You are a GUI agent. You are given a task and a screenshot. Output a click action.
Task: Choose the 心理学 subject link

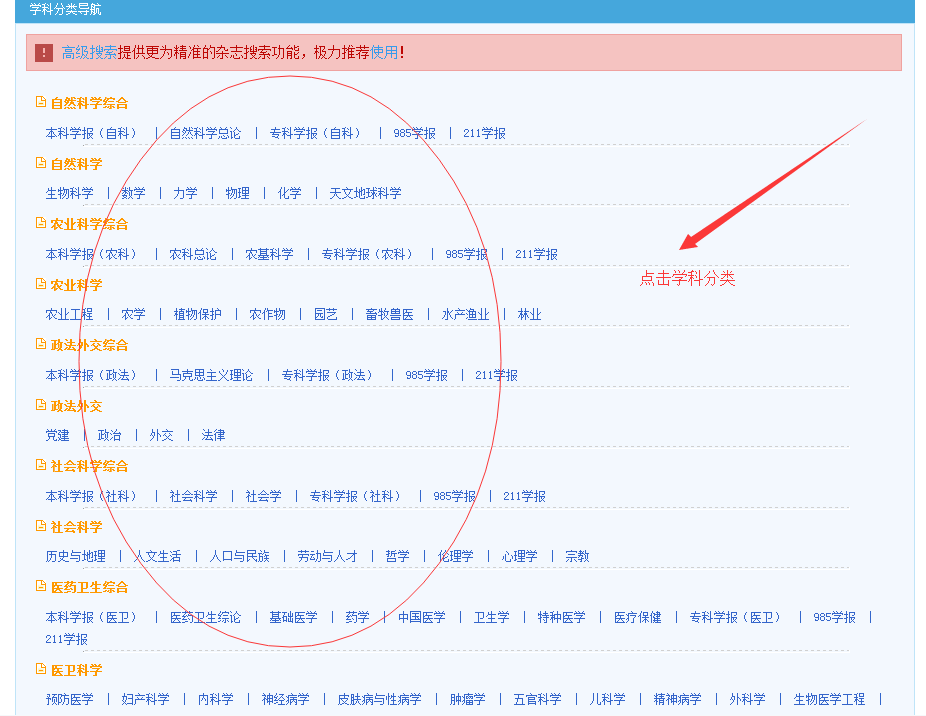[x=519, y=556]
